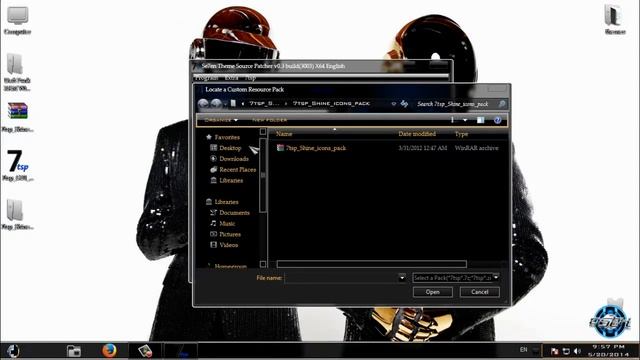Viewport: 640px width, 360px height.
Task: Open Extra menu in Se7en Theme Source Patcher
Action: click(x=231, y=78)
